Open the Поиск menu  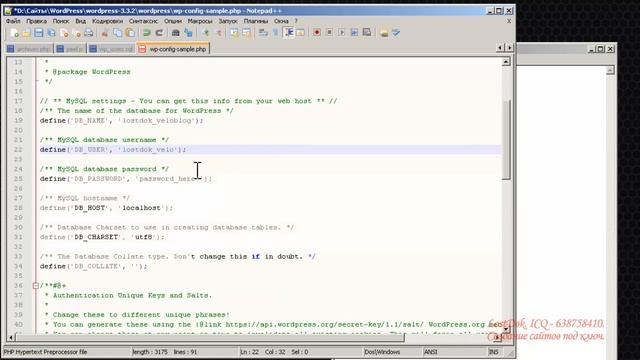point(61,21)
